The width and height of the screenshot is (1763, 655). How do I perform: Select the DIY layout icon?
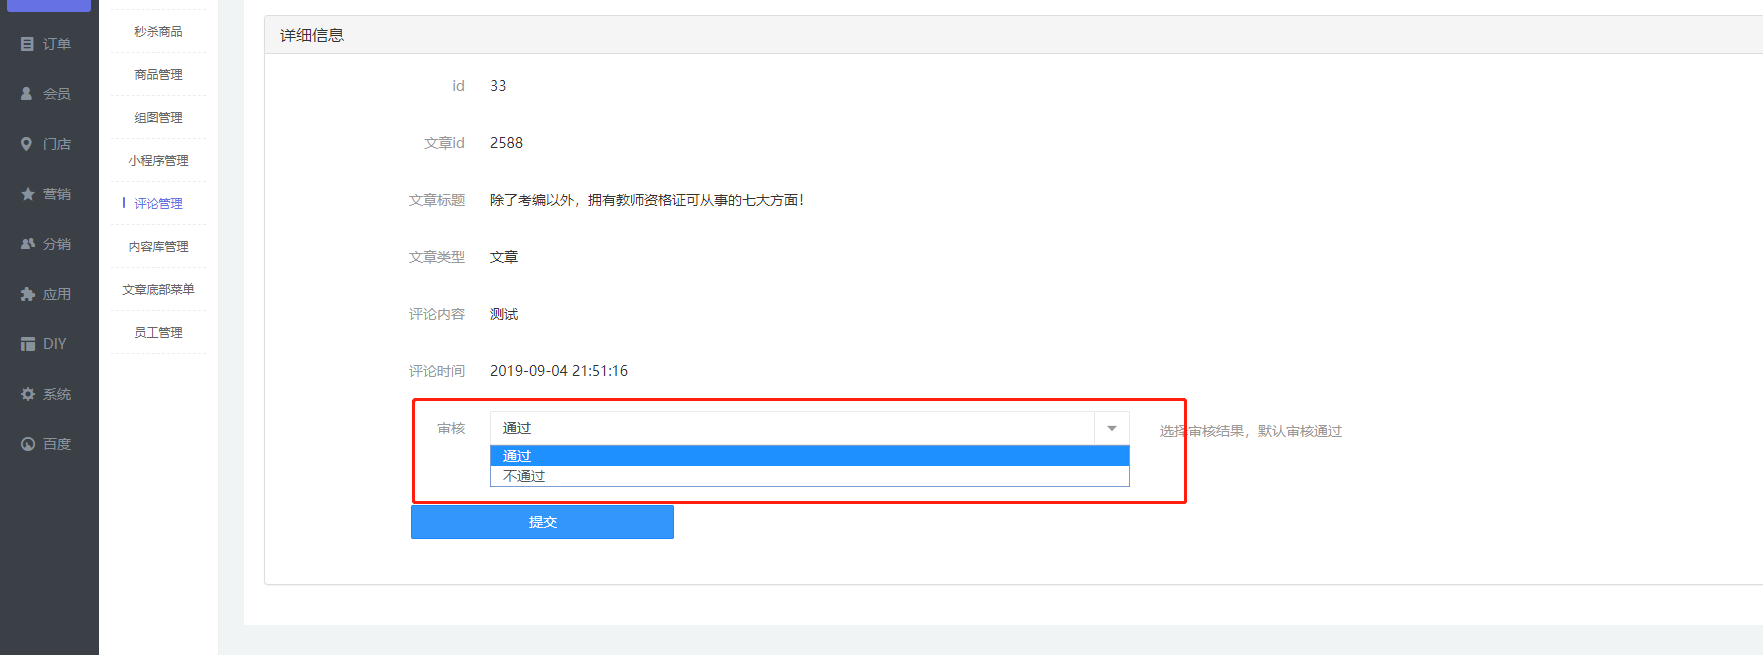(x=28, y=344)
